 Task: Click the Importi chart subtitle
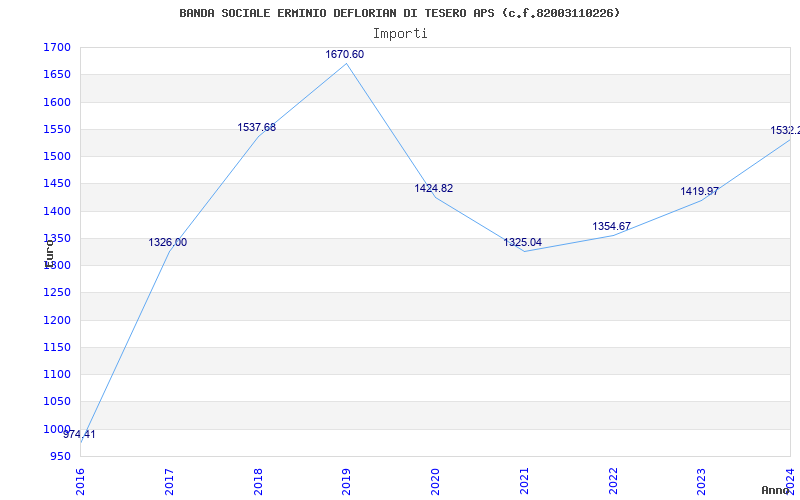pyautogui.click(x=400, y=34)
